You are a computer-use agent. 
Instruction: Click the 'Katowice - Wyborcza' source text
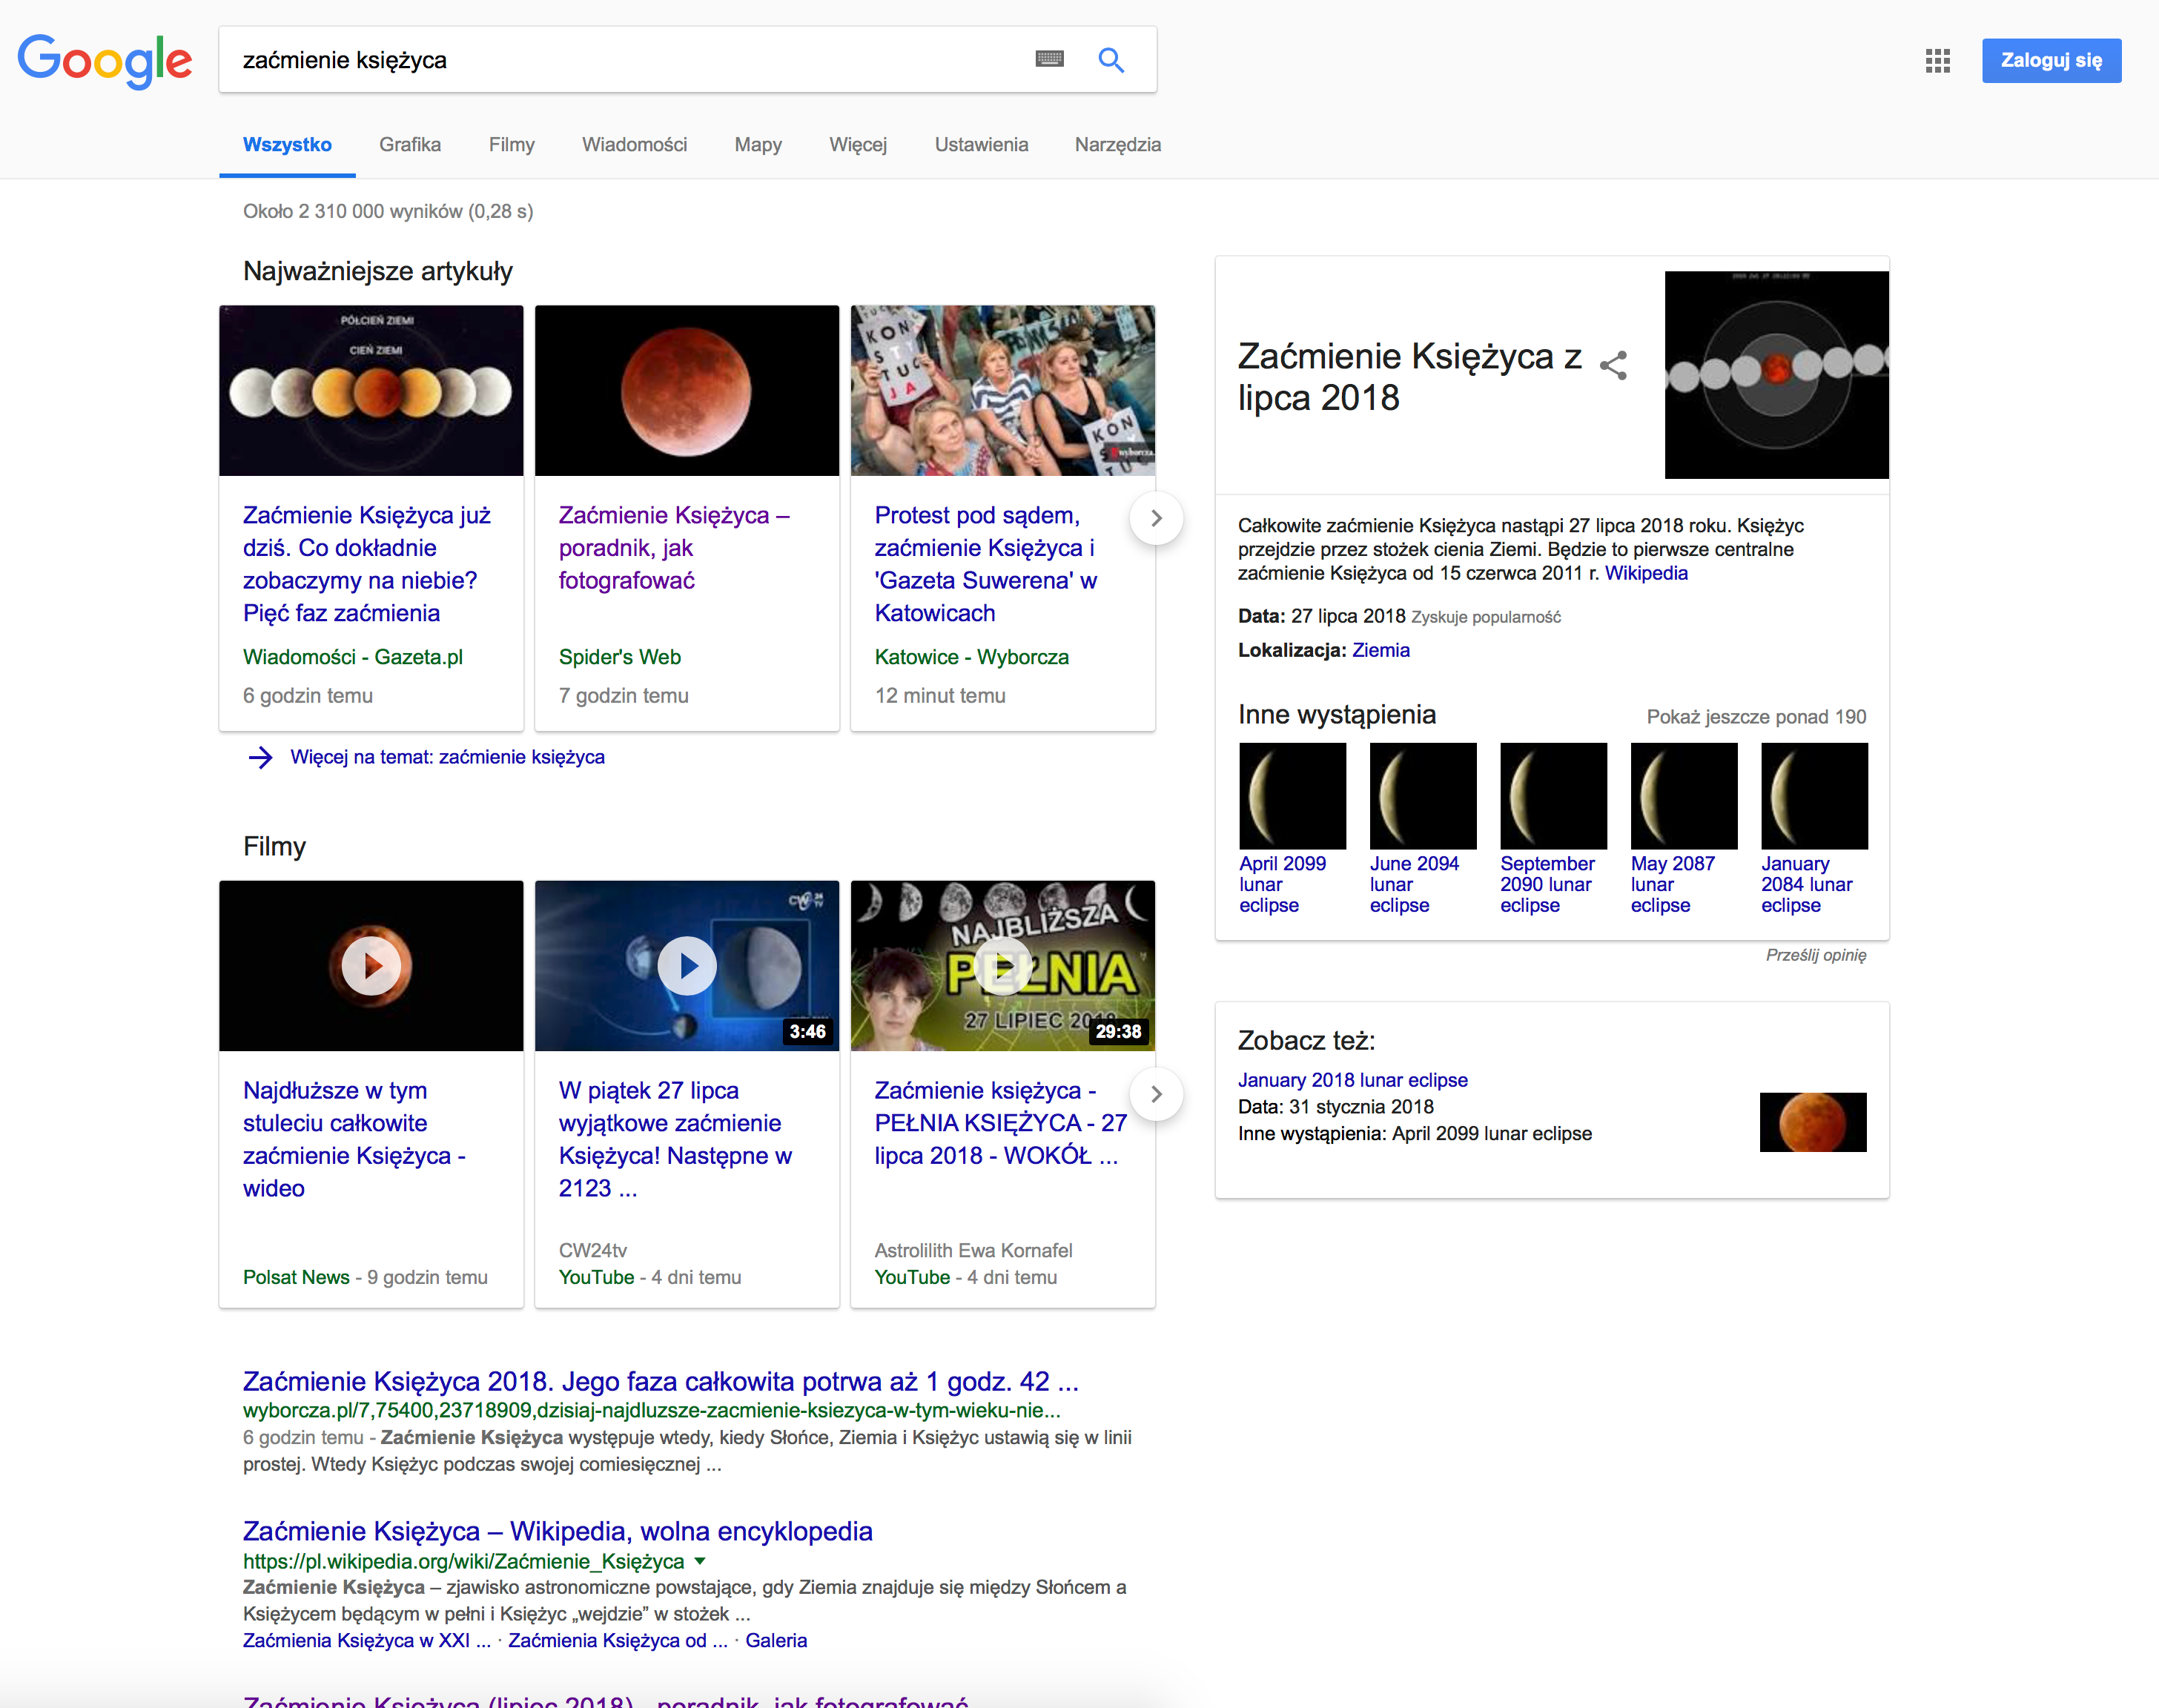[x=972, y=657]
